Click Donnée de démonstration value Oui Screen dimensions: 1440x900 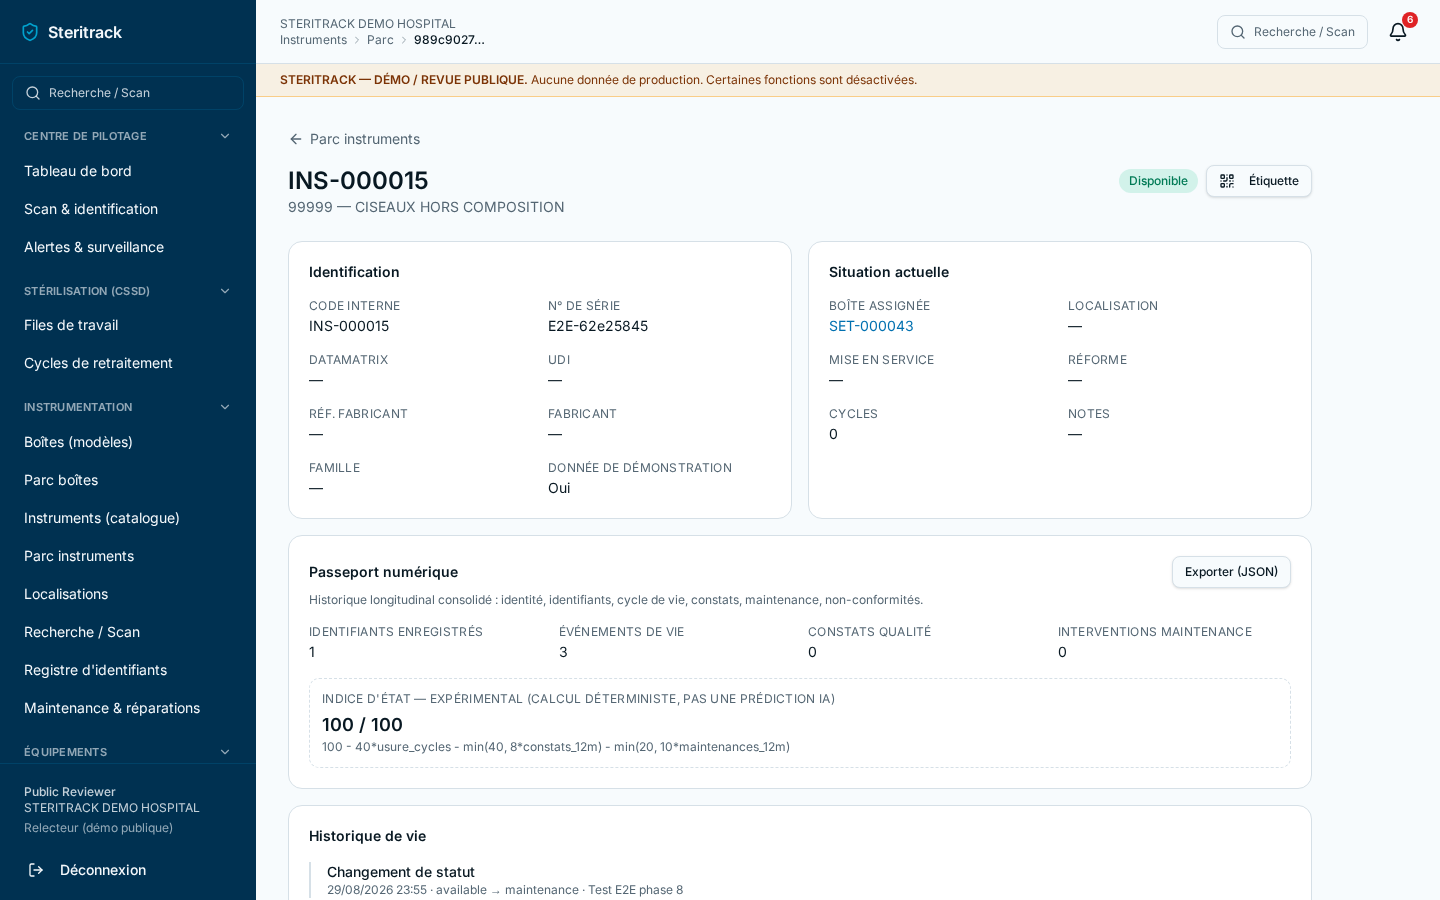tap(559, 488)
